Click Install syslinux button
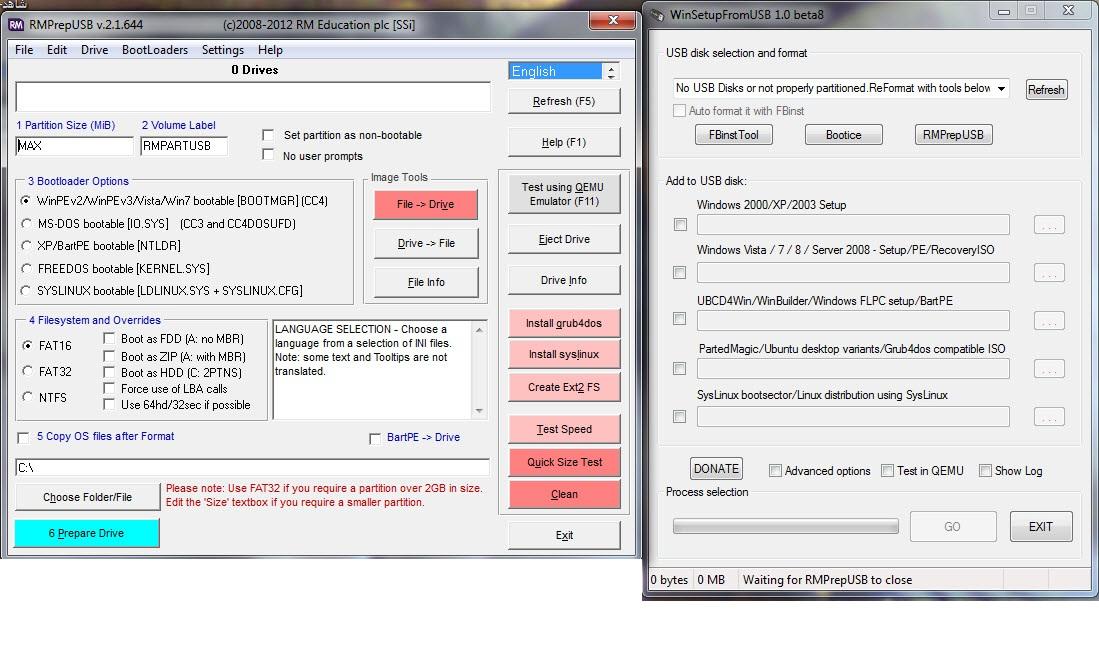Image resolution: width=1099 pixels, height=654 pixels. pyautogui.click(x=564, y=354)
